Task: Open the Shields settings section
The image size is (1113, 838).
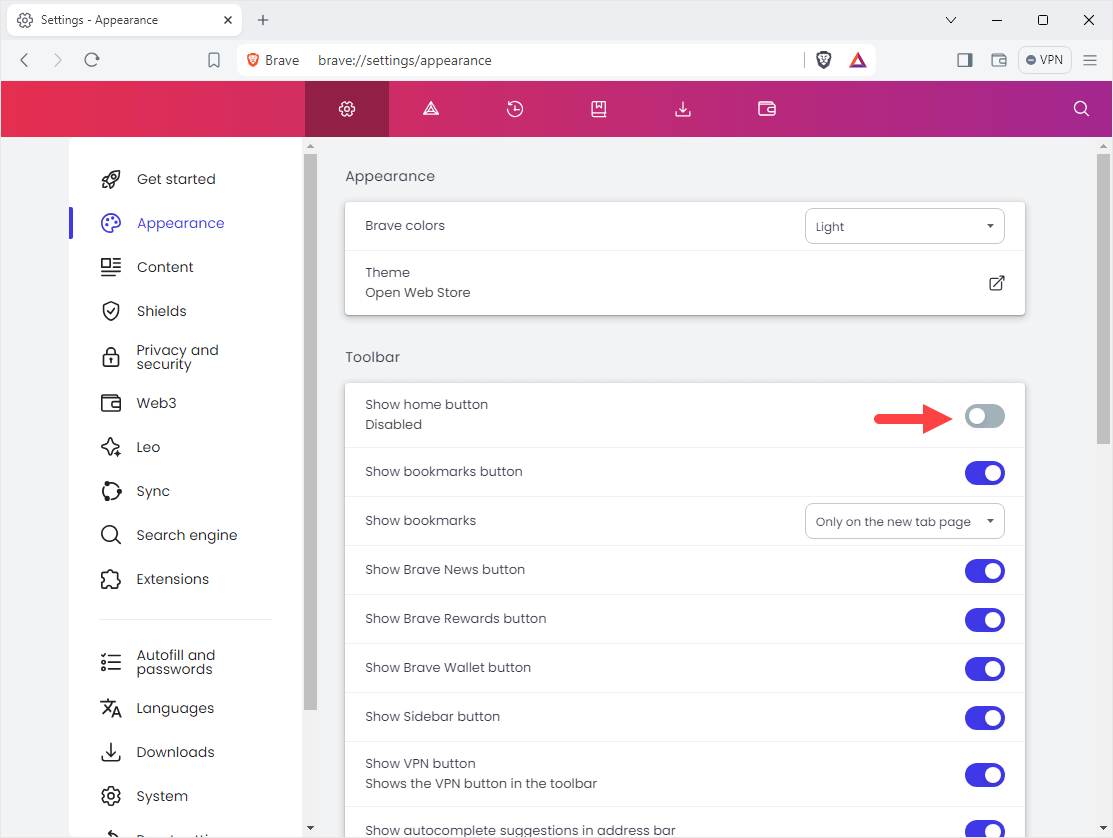Action: (x=162, y=312)
